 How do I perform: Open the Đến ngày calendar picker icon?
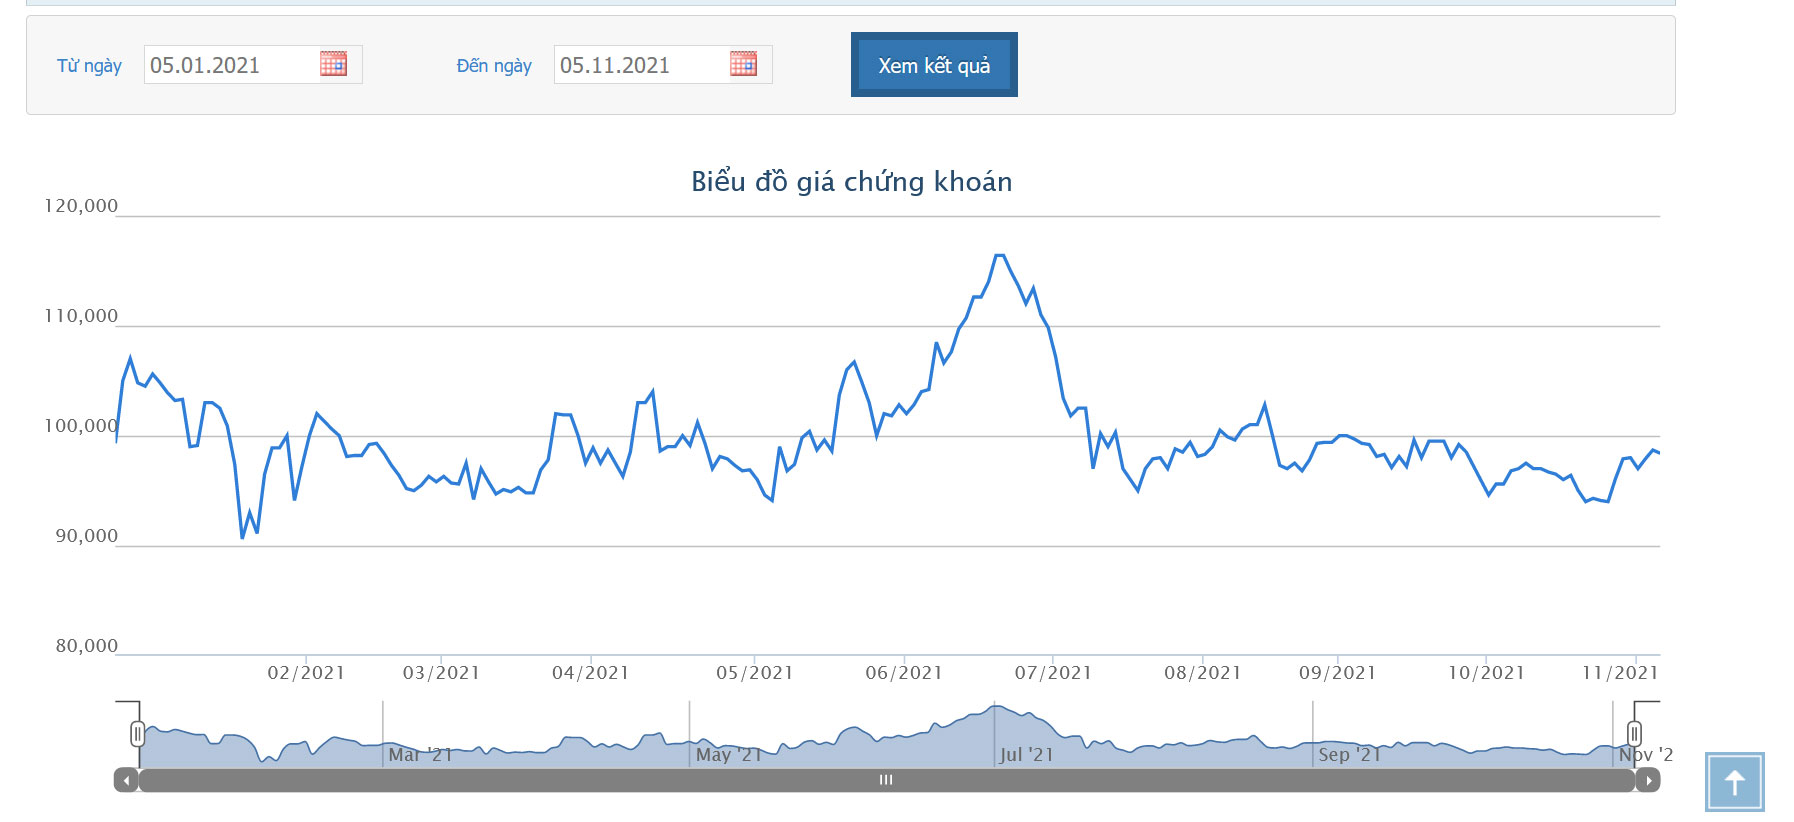pos(743,64)
